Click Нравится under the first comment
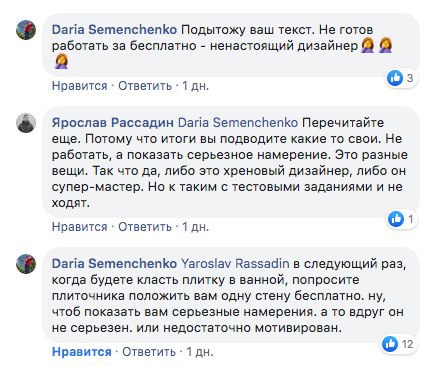 point(79,86)
